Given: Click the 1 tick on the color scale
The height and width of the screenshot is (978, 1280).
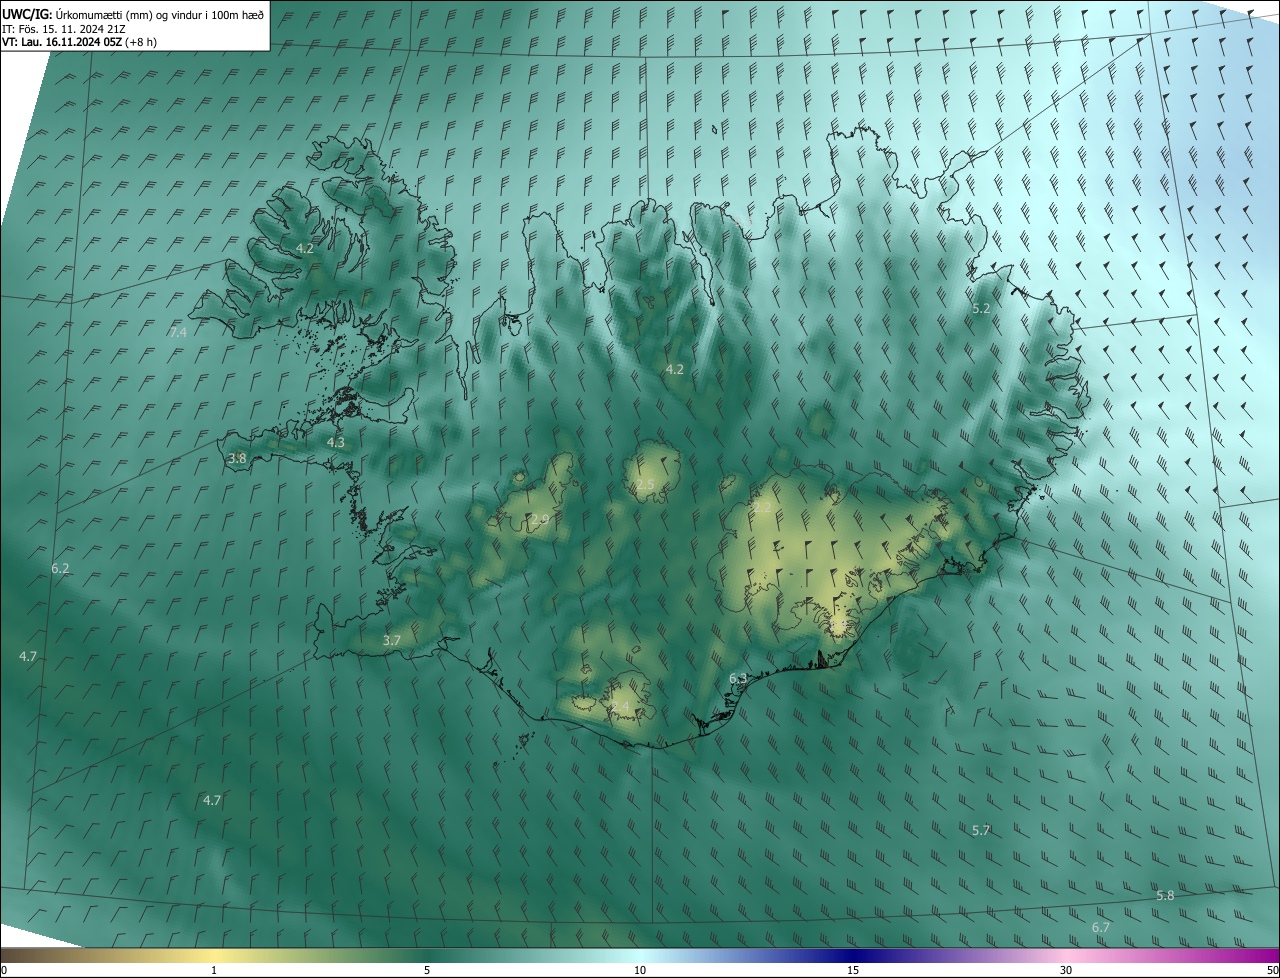Looking at the screenshot, I should [214, 970].
